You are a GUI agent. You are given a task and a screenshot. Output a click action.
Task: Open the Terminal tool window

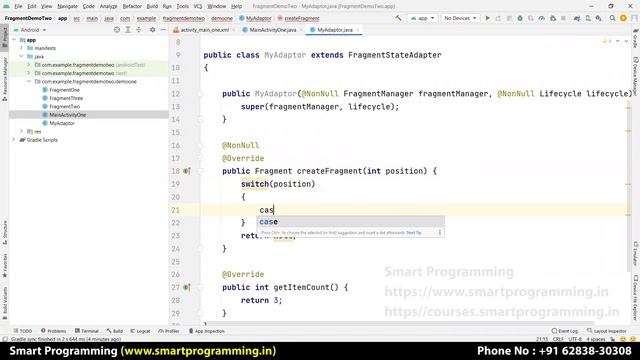[x=87, y=331]
